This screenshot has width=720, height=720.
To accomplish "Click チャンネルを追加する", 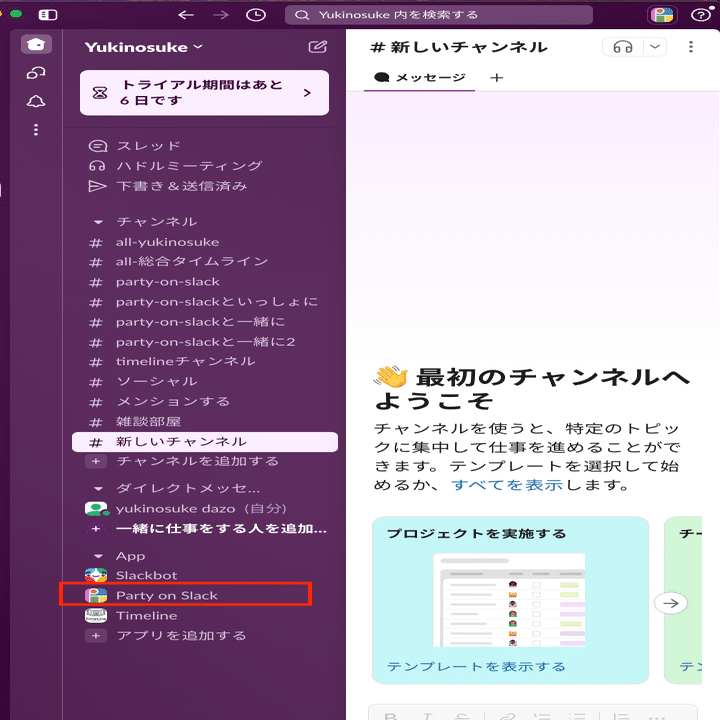I will pyautogui.click(x=205, y=461).
